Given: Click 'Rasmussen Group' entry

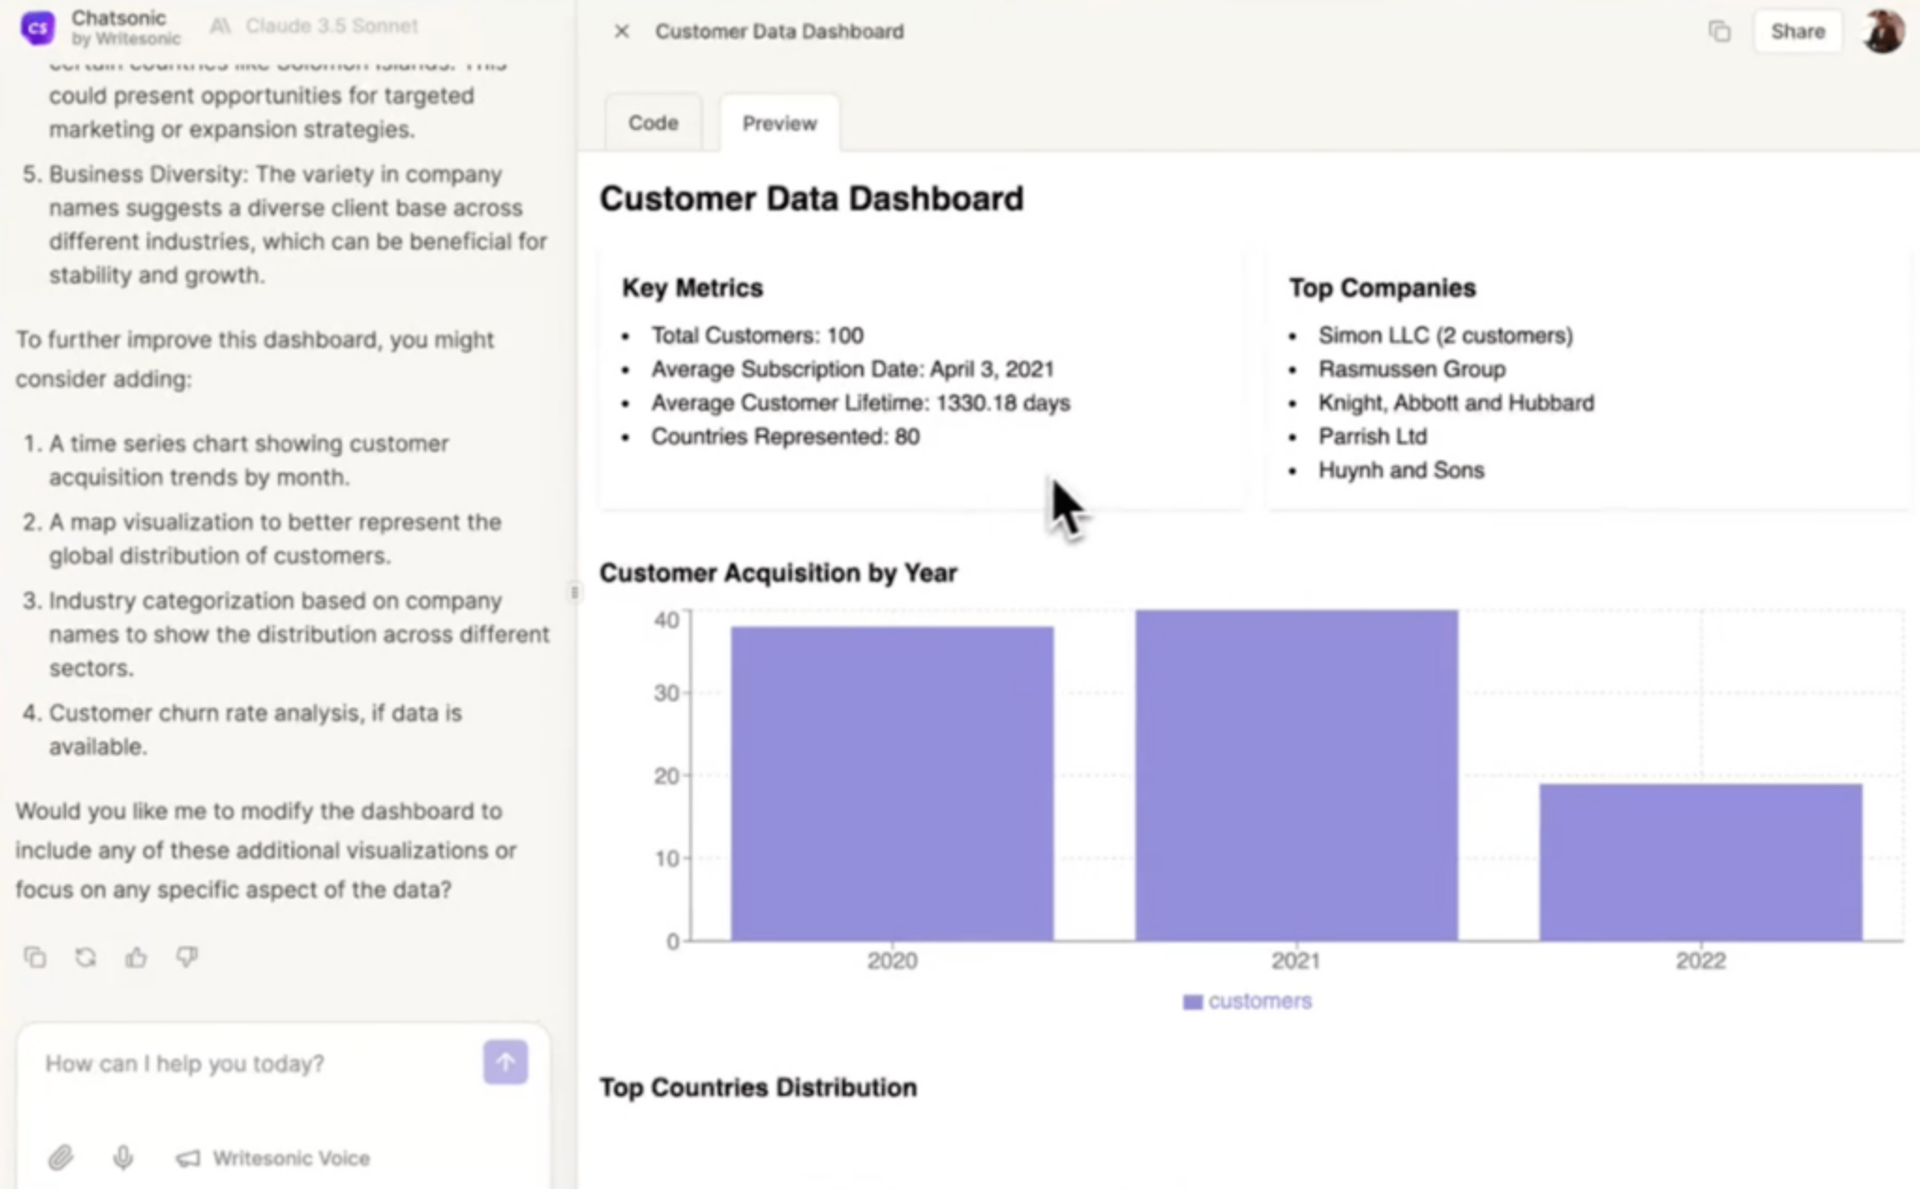Looking at the screenshot, I should (1411, 369).
